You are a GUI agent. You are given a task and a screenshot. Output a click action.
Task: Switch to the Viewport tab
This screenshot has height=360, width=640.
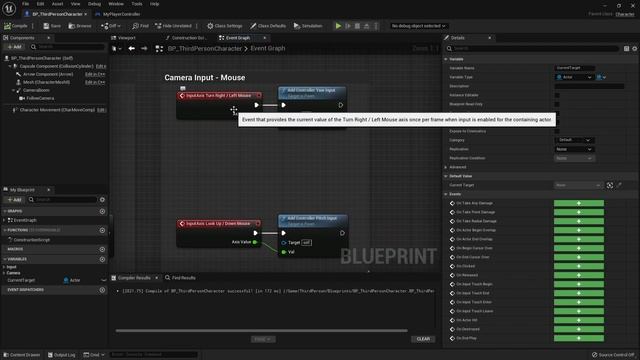(126, 38)
